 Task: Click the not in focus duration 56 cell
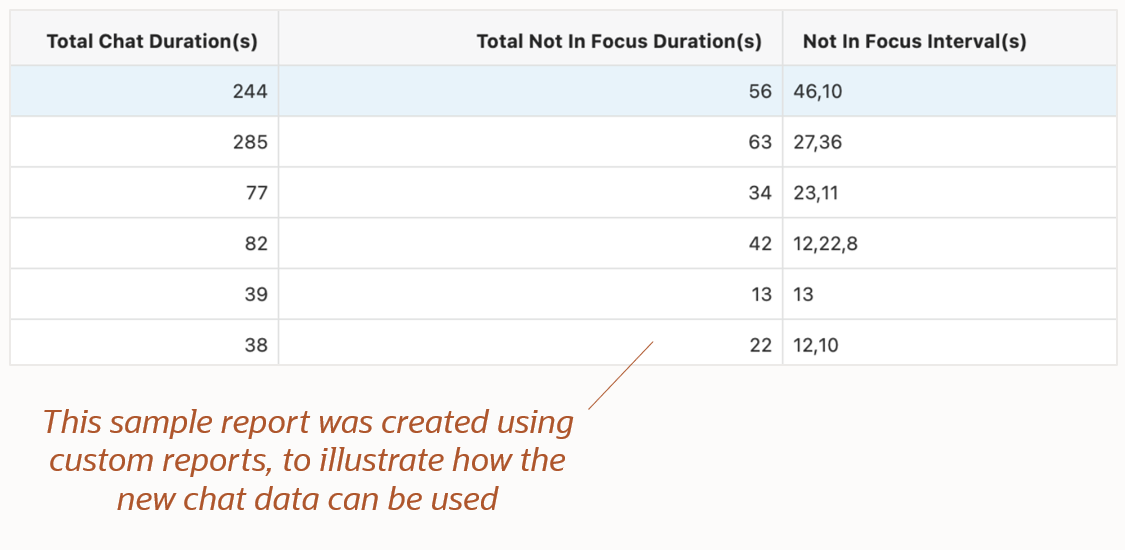point(760,91)
